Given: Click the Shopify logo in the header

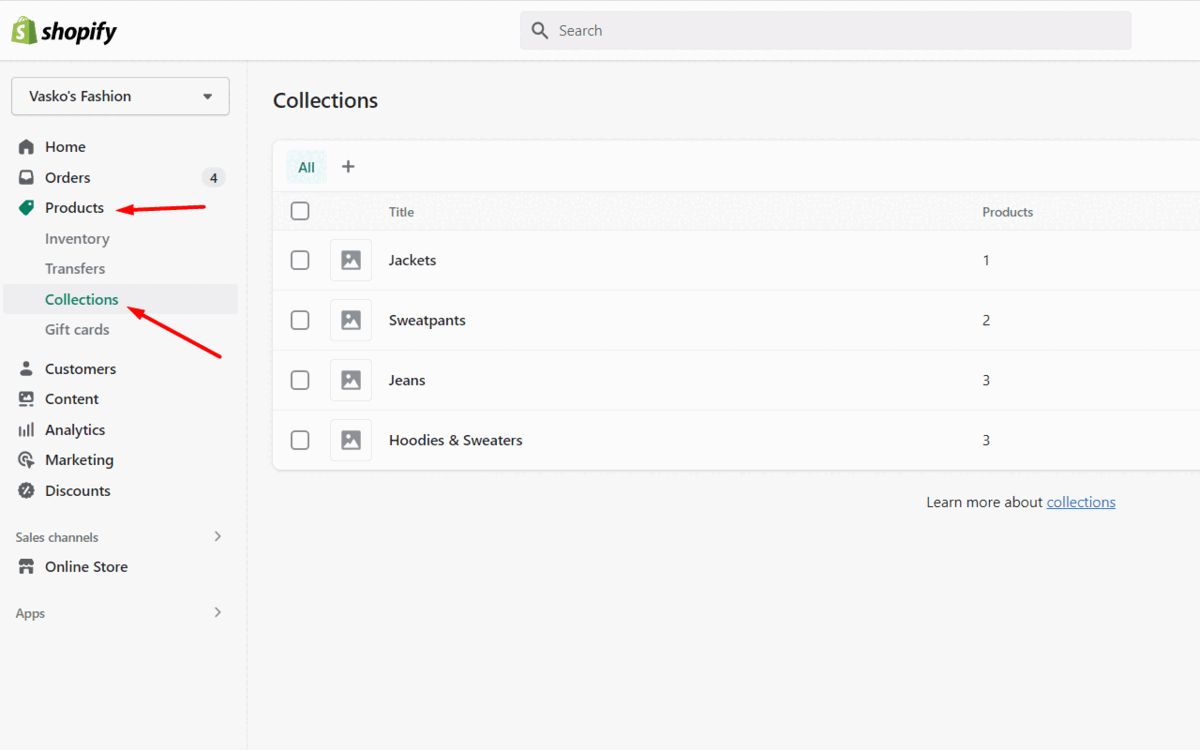Looking at the screenshot, I should [x=62, y=30].
